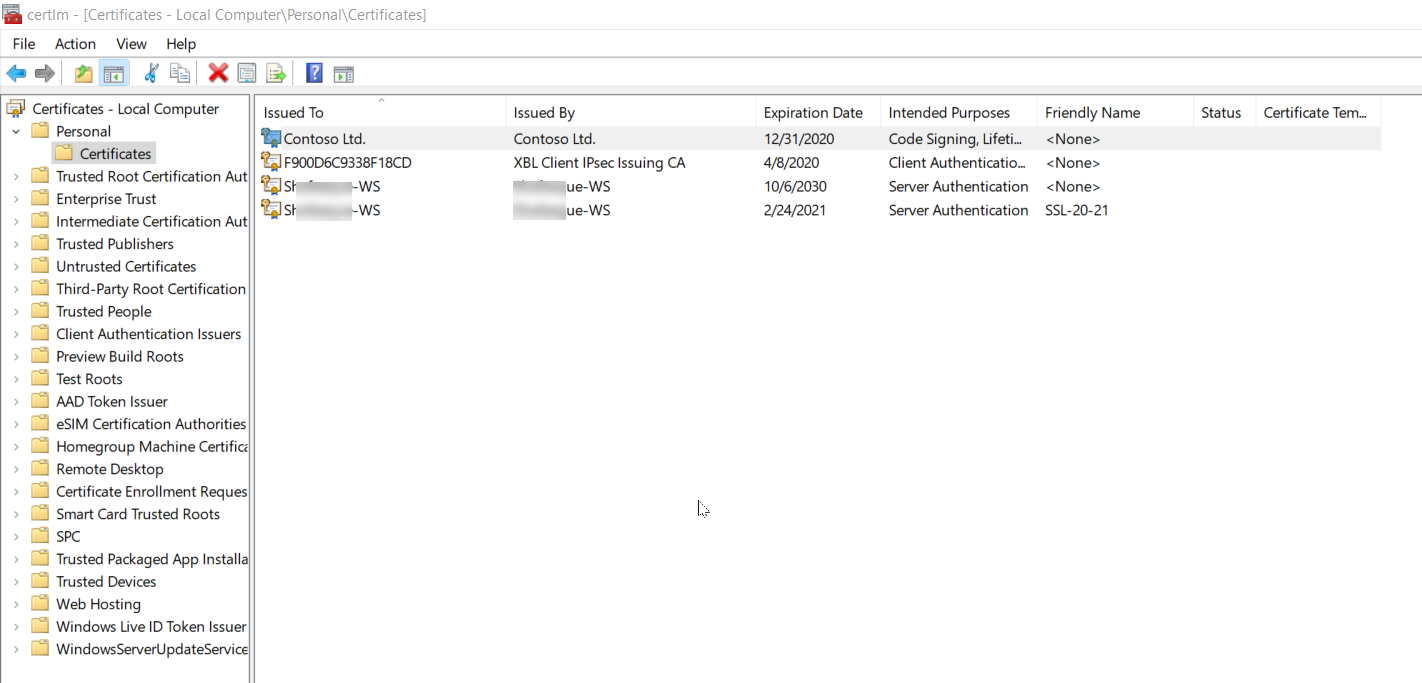Viewport: 1422px width, 683px height.
Task: Open the File menu
Action: 24,44
